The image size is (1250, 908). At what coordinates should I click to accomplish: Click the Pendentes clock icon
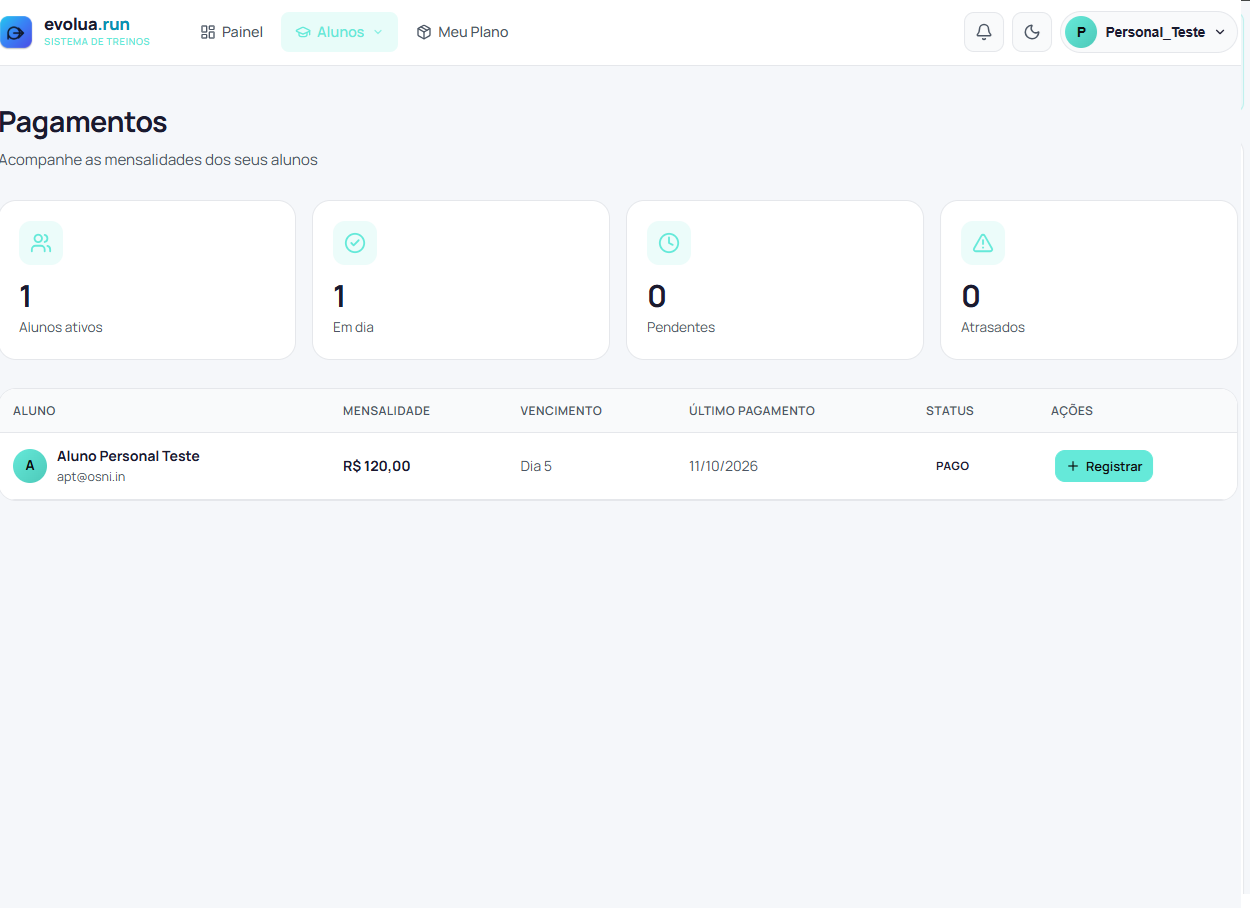tap(669, 243)
